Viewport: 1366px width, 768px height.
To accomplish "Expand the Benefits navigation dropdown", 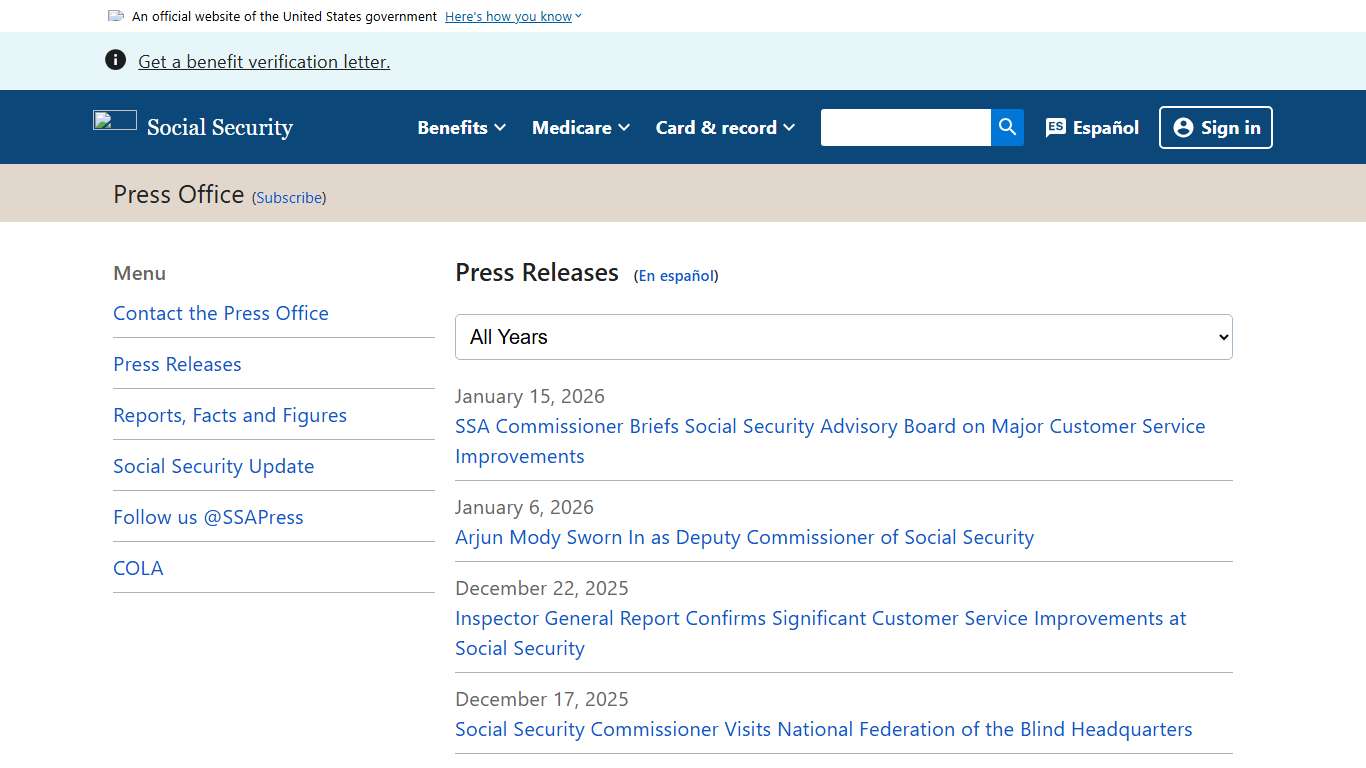I will pos(460,127).
